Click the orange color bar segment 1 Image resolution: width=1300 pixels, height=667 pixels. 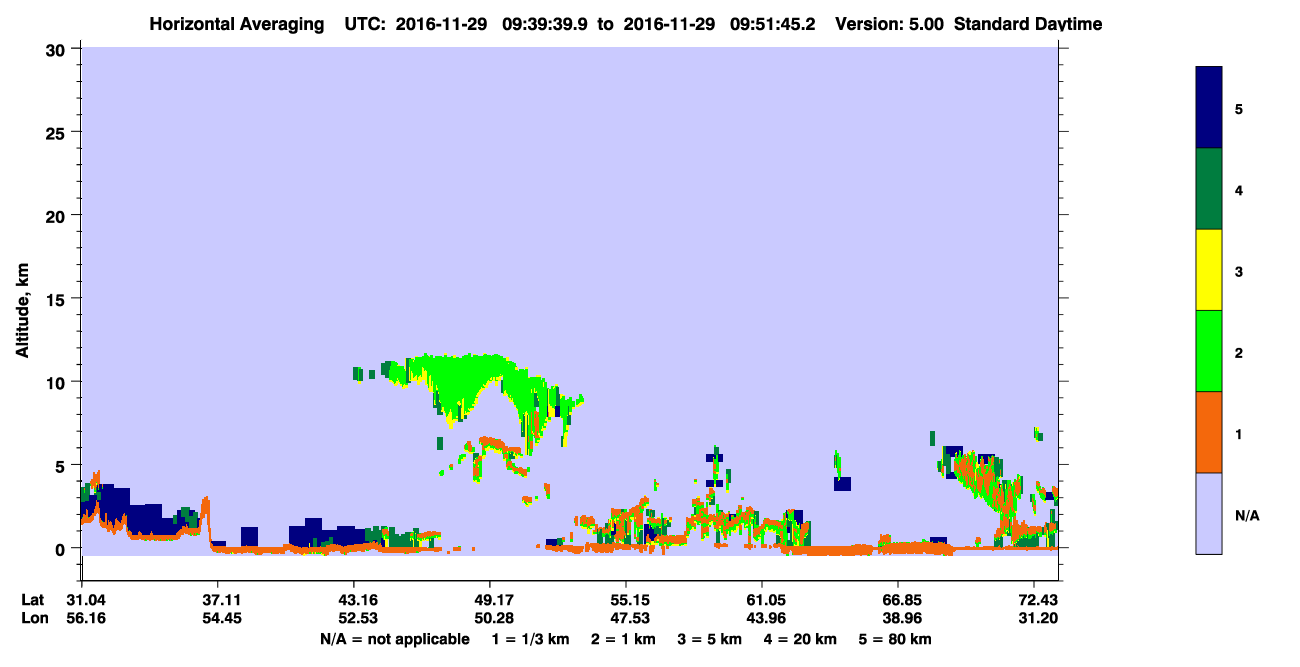pos(1209,432)
